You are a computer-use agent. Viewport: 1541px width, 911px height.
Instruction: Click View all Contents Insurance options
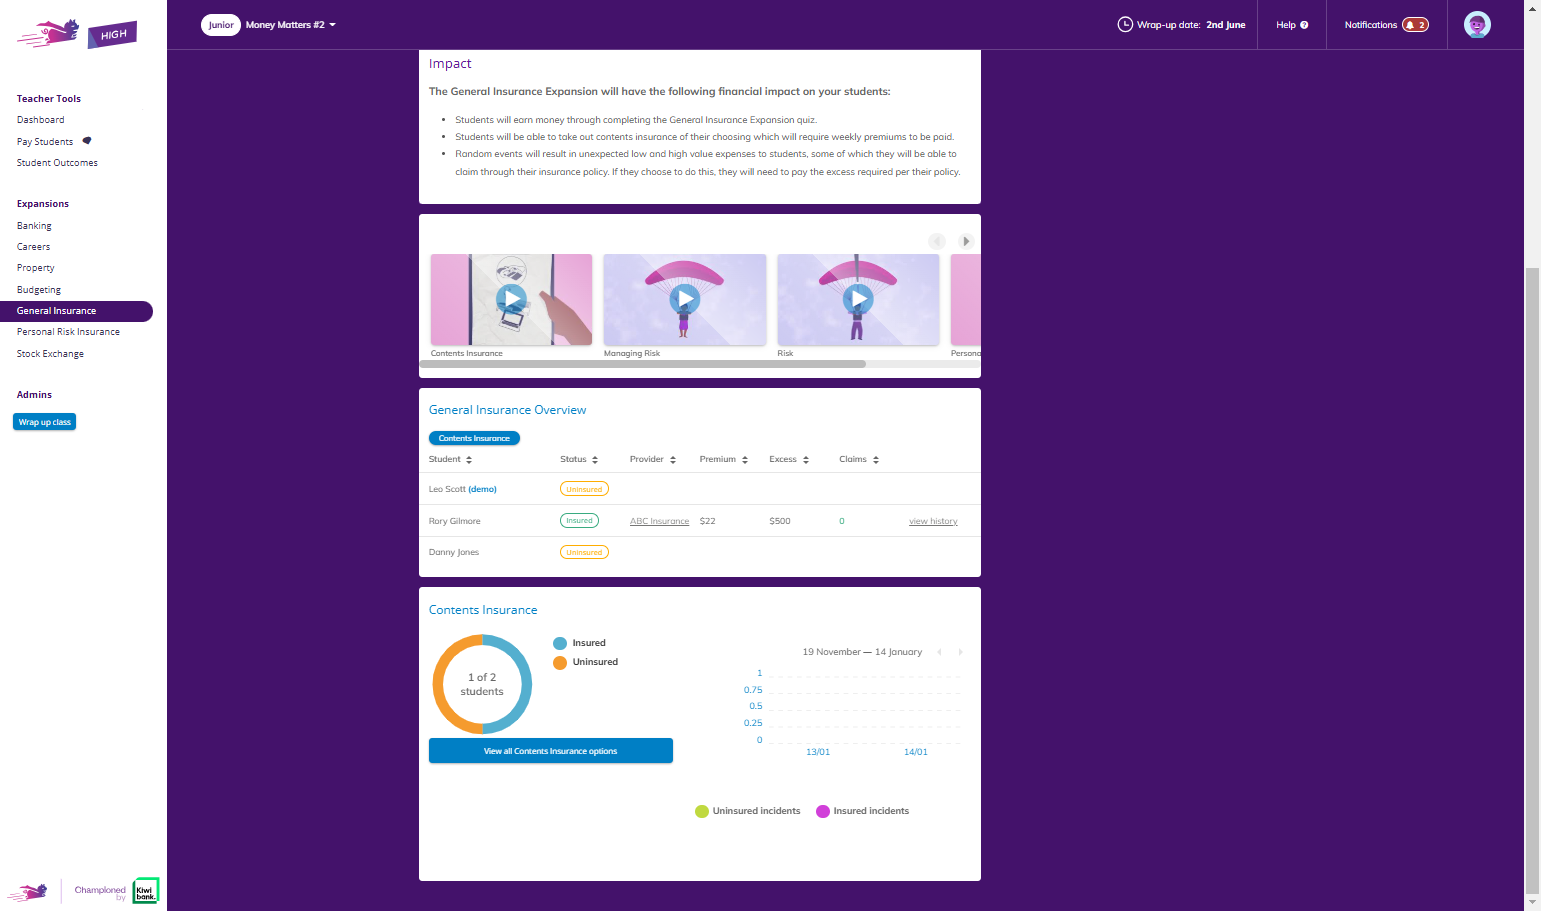pyautogui.click(x=551, y=751)
